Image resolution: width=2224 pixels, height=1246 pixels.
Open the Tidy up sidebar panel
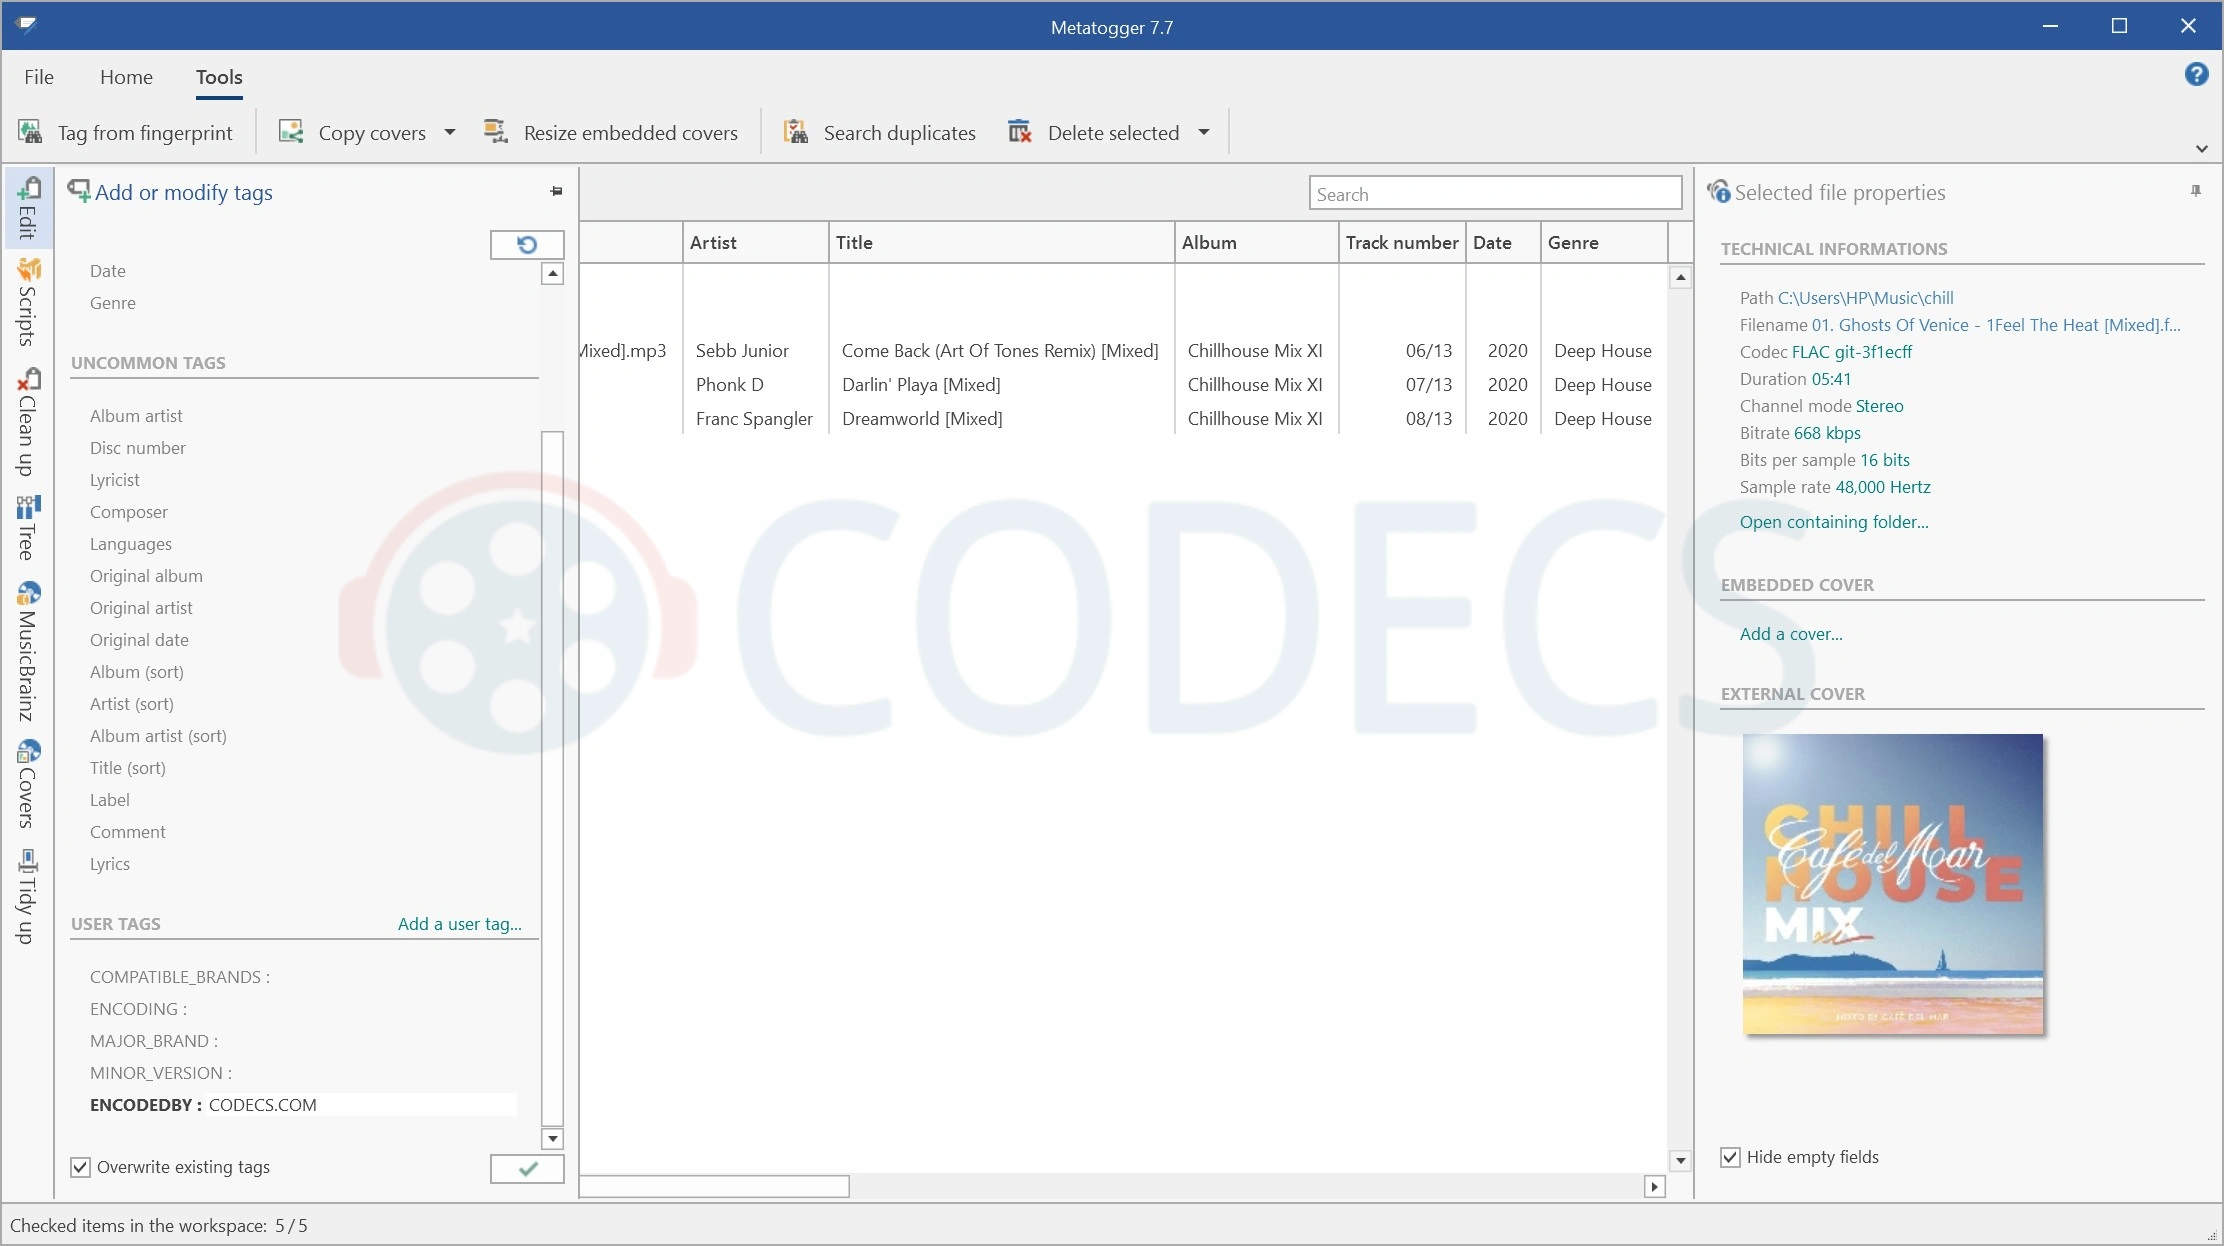[x=28, y=897]
